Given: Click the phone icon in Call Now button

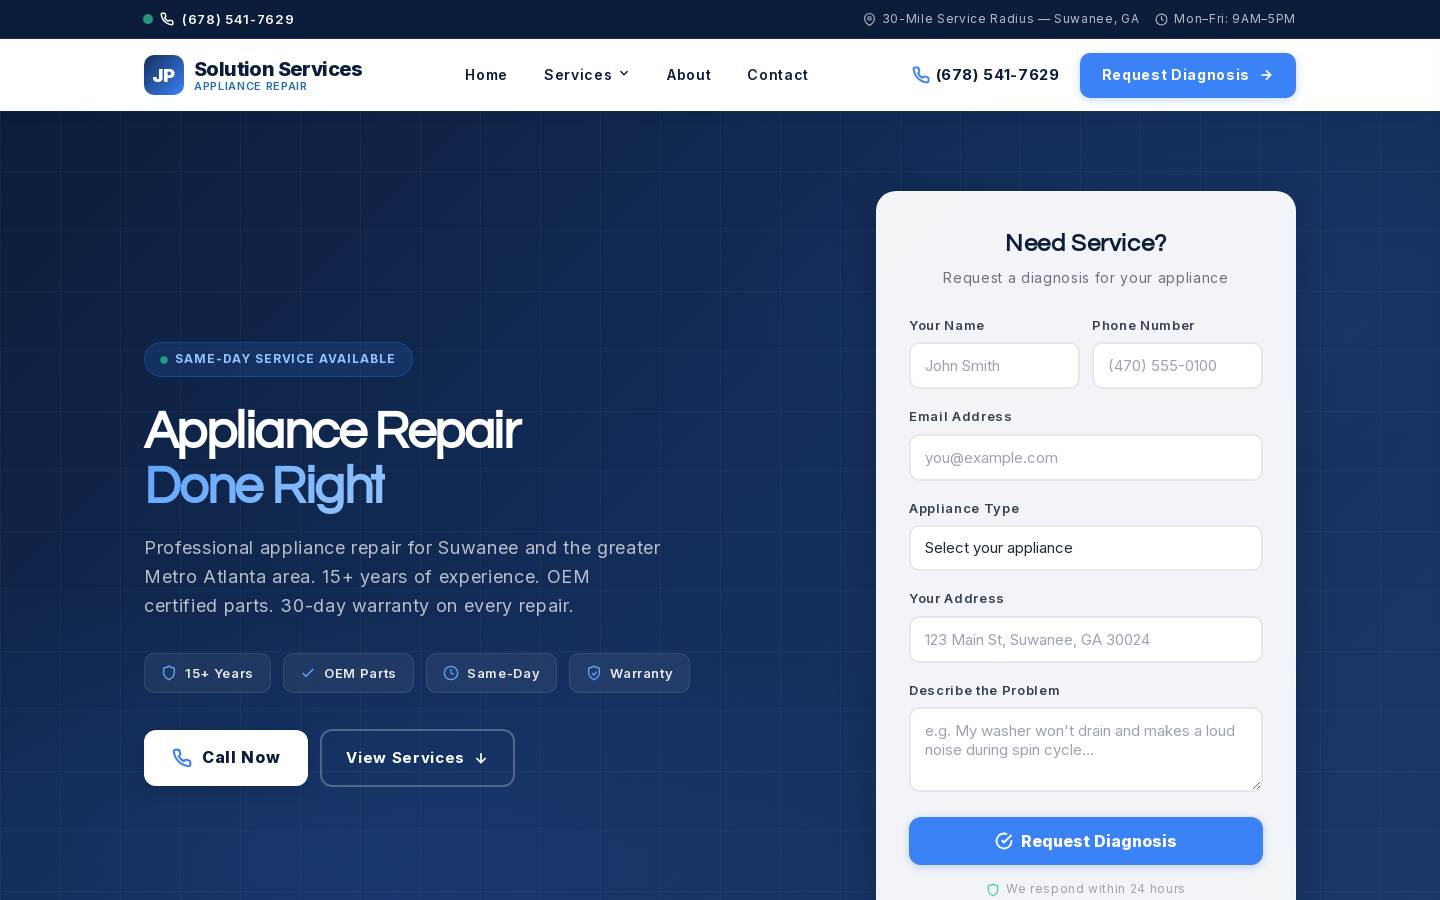Looking at the screenshot, I should [x=182, y=758].
